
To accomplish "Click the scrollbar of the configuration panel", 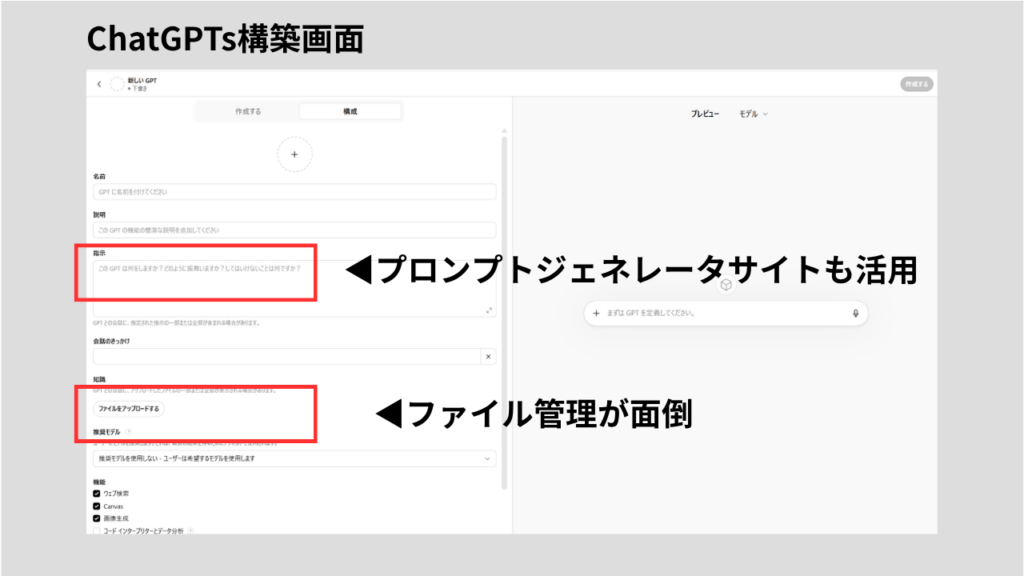I will pos(504,300).
